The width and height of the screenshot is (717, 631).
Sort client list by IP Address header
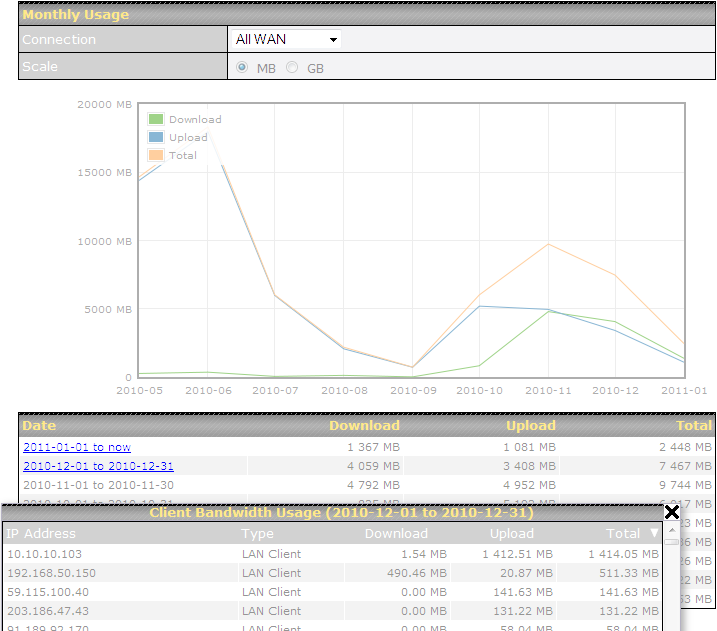pos(41,534)
